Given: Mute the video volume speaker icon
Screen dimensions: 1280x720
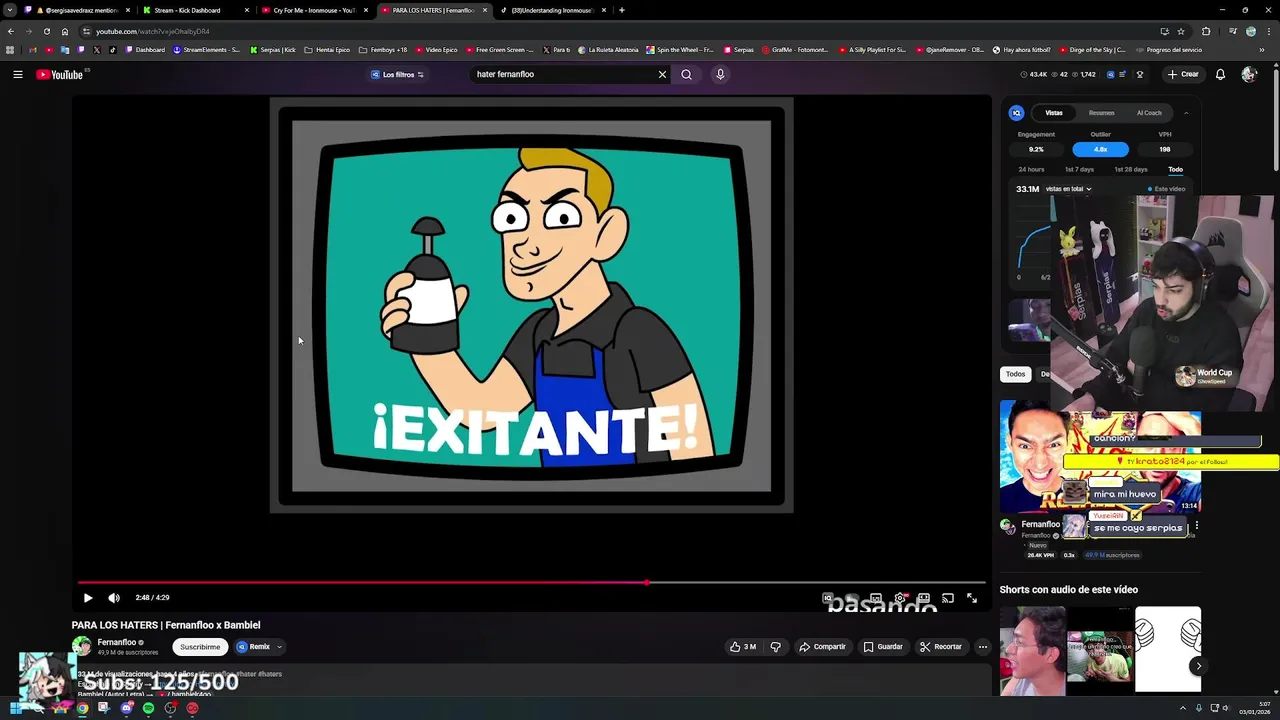Looking at the screenshot, I should point(114,598).
